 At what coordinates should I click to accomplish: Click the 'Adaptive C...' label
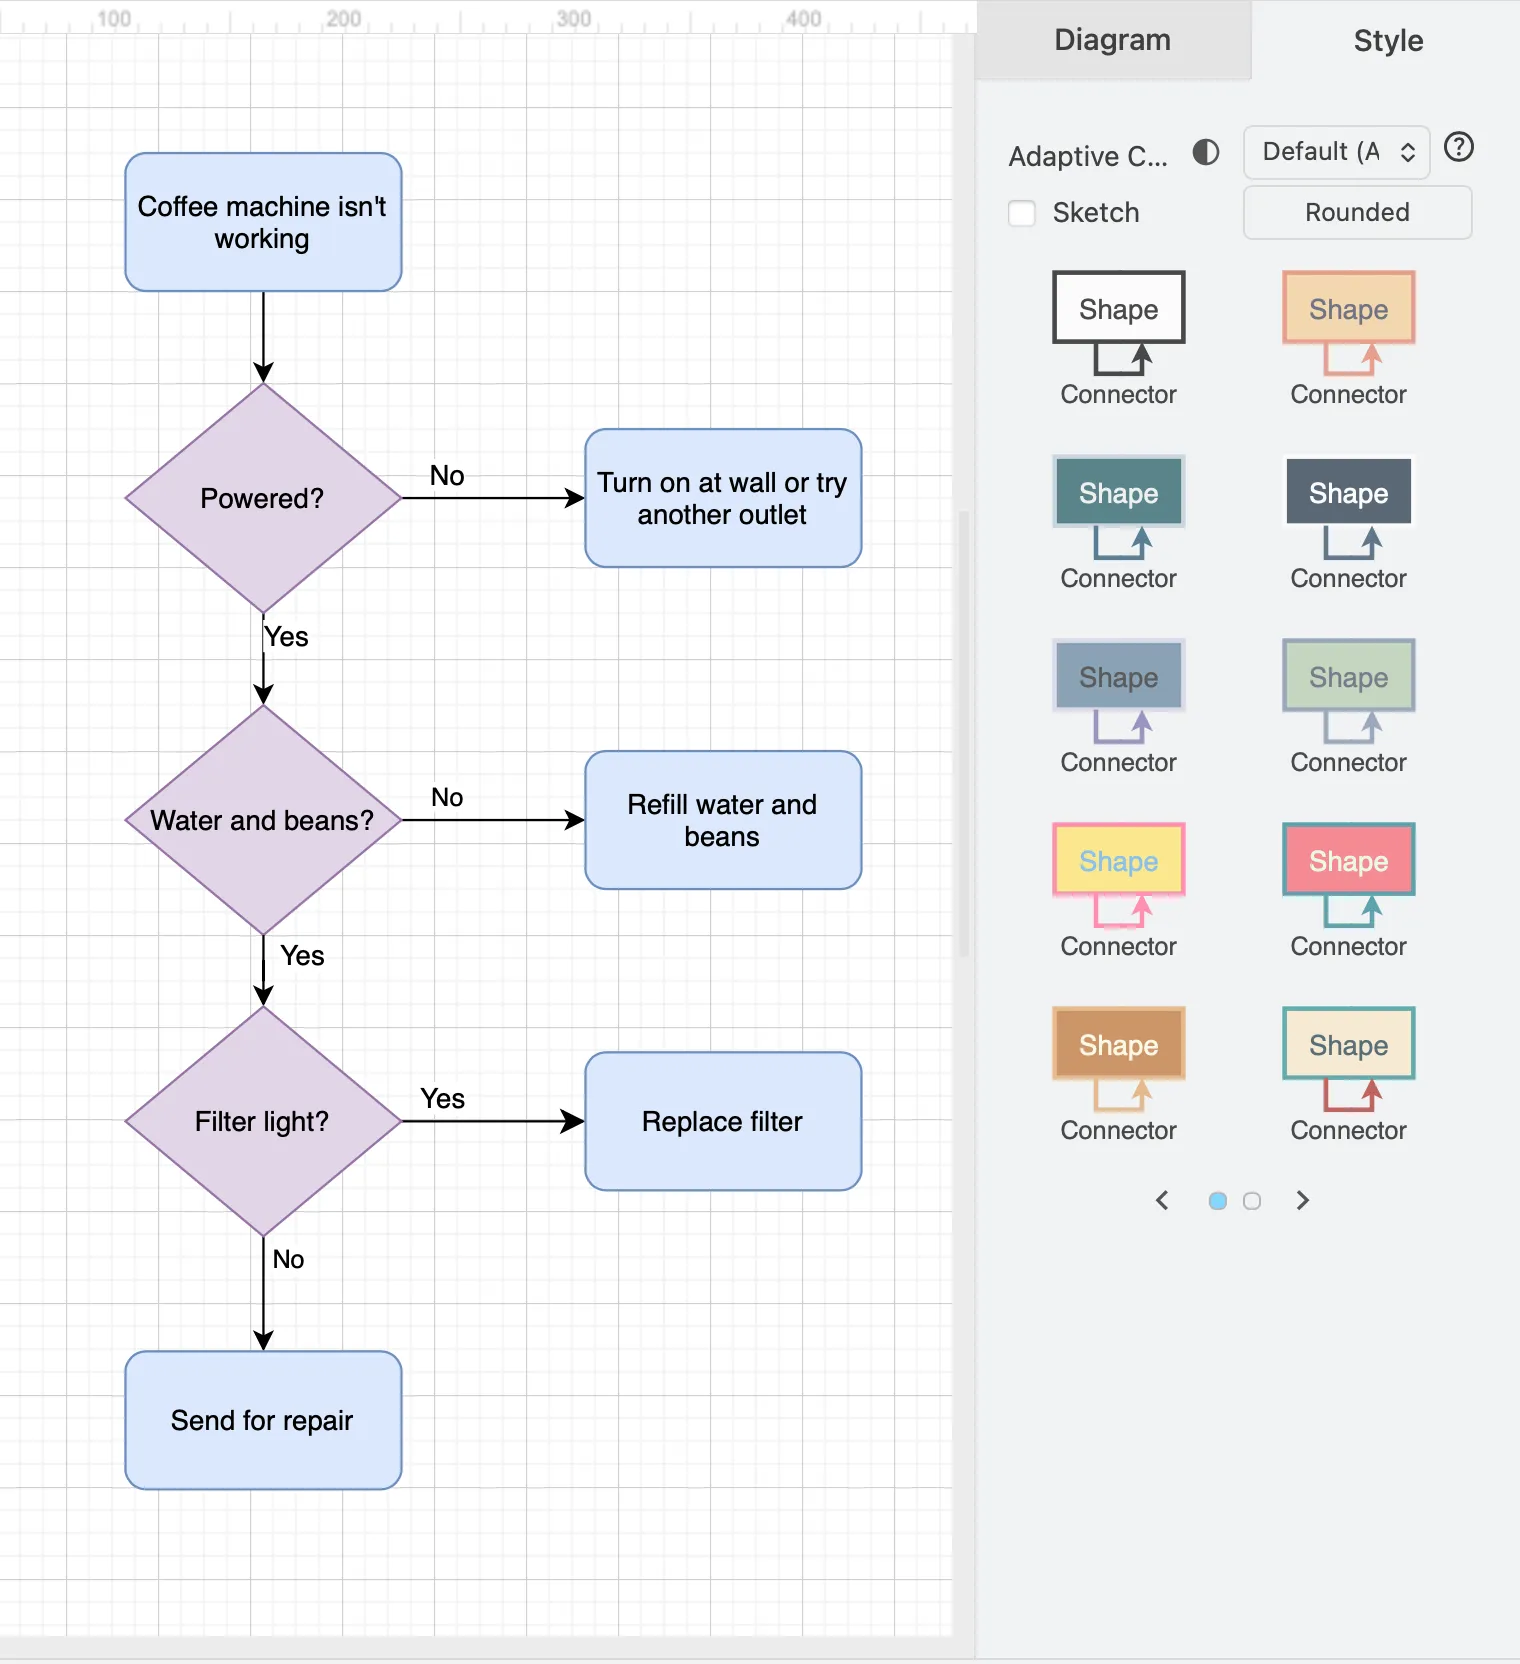tap(1087, 156)
